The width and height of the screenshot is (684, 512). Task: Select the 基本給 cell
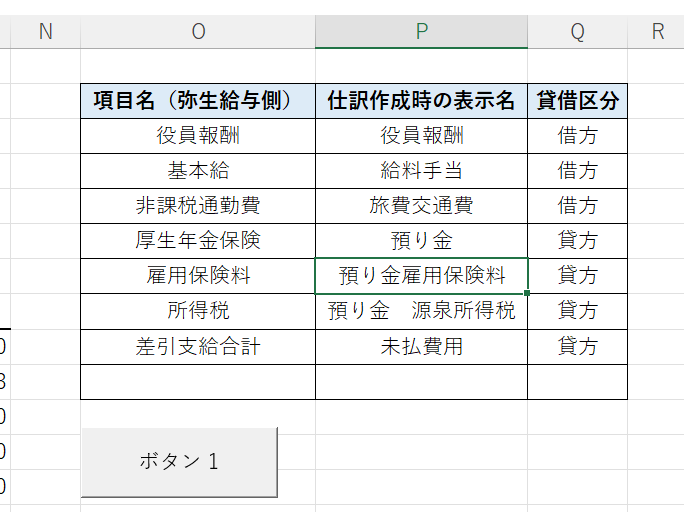coord(198,171)
